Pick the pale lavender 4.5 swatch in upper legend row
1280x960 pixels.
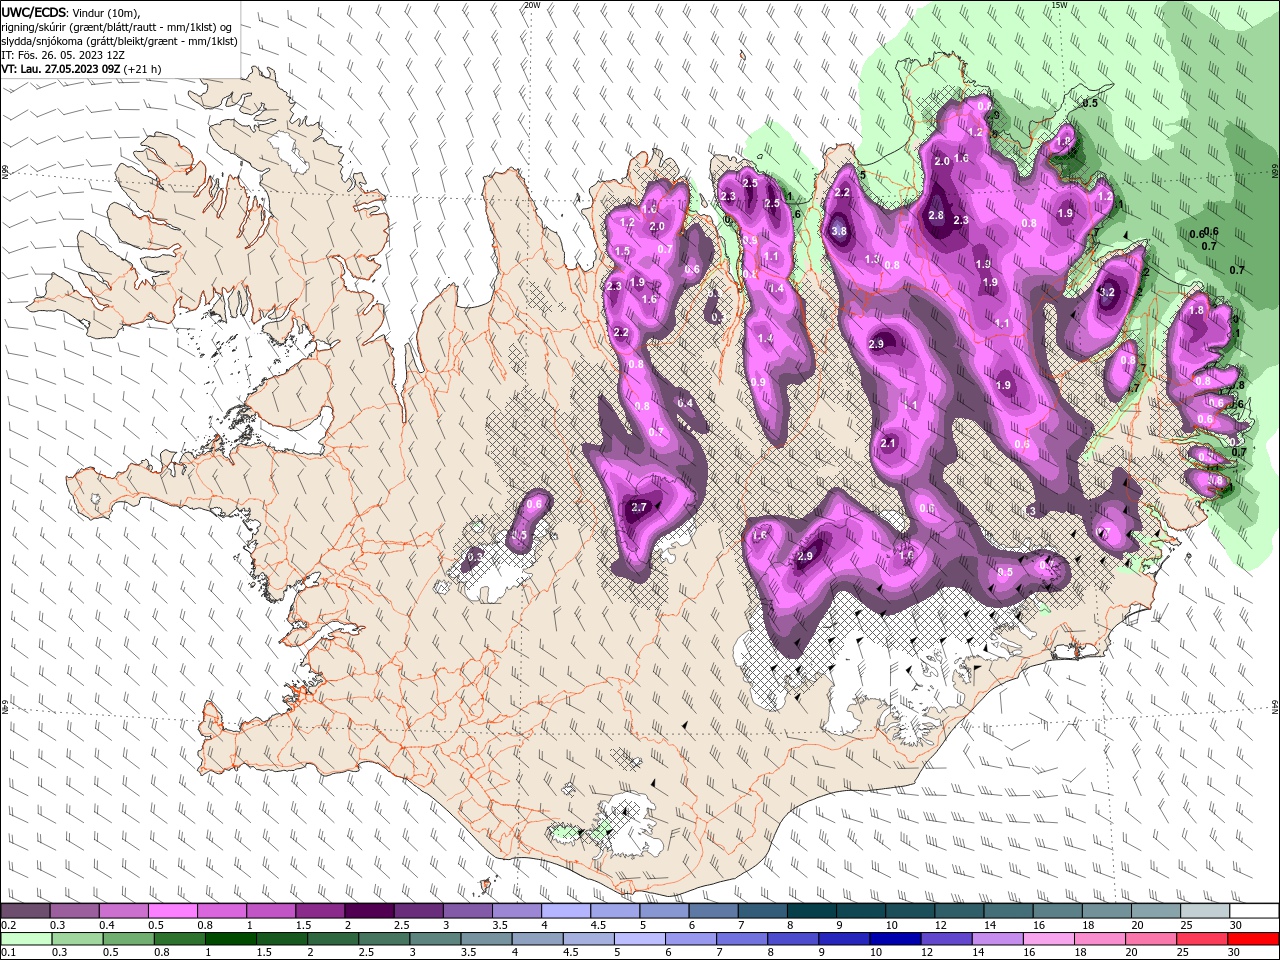pos(615,910)
